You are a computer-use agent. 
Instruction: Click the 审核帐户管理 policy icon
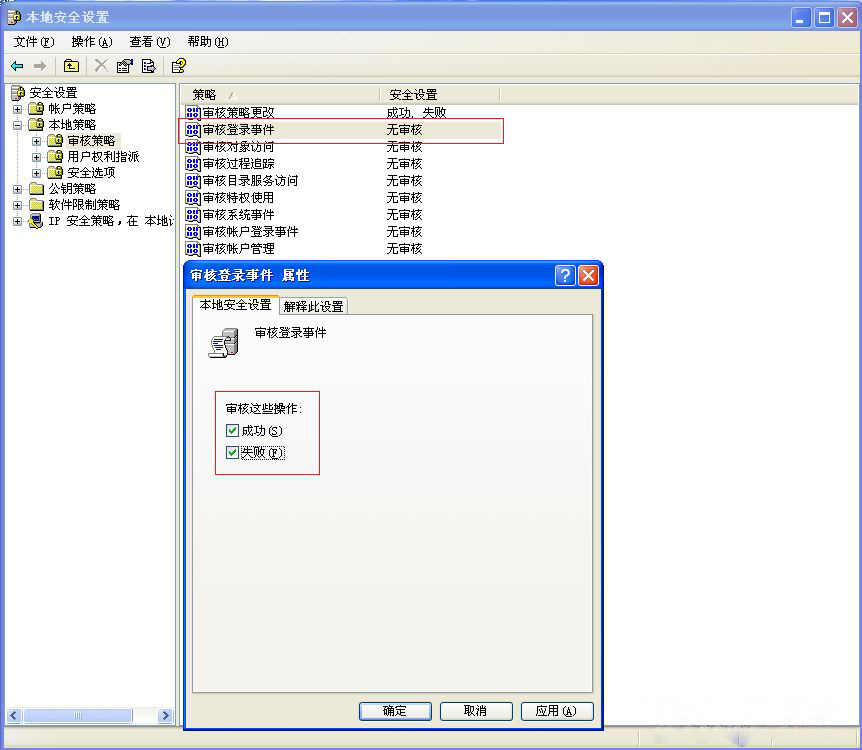coord(193,249)
